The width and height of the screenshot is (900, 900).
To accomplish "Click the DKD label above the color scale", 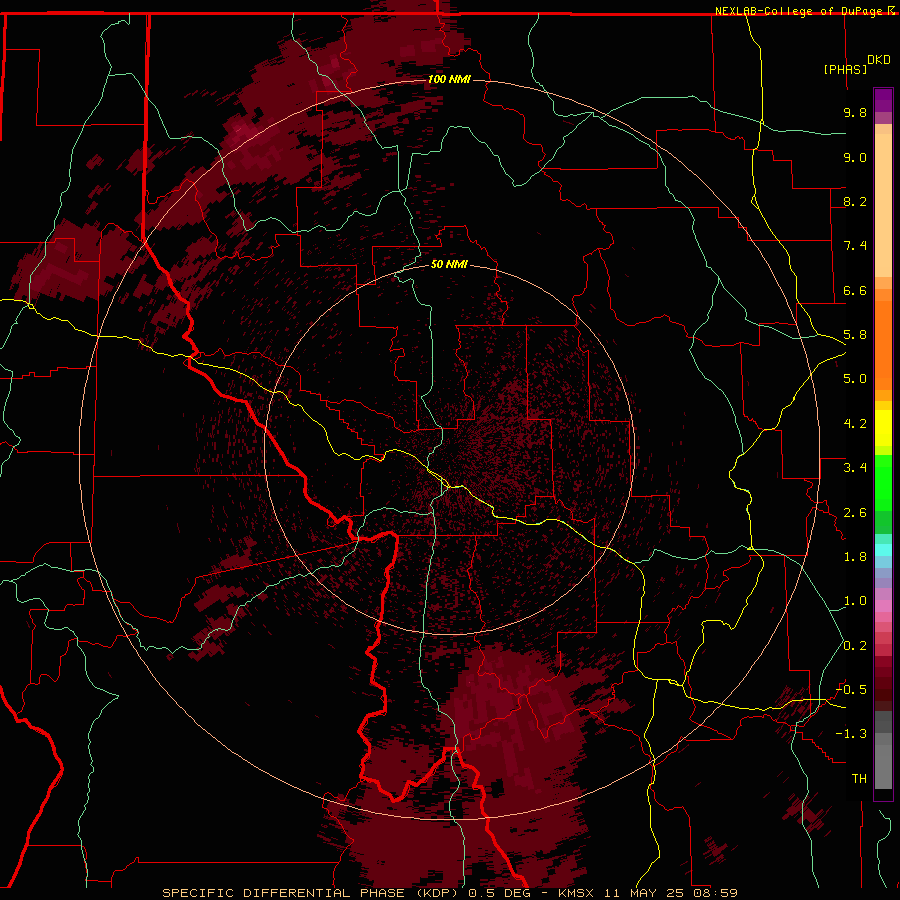I will 879,60.
